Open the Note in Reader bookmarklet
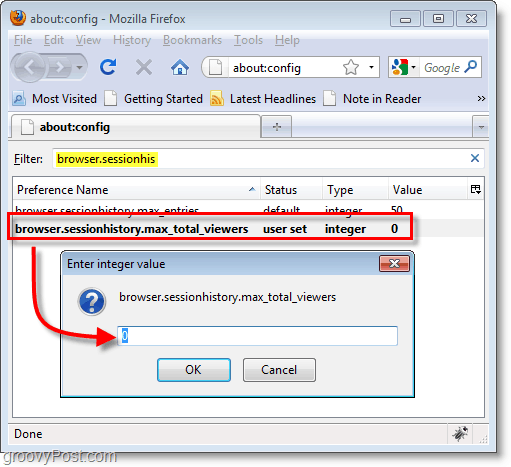Viewport: 511px width, 467px height. 372,99
